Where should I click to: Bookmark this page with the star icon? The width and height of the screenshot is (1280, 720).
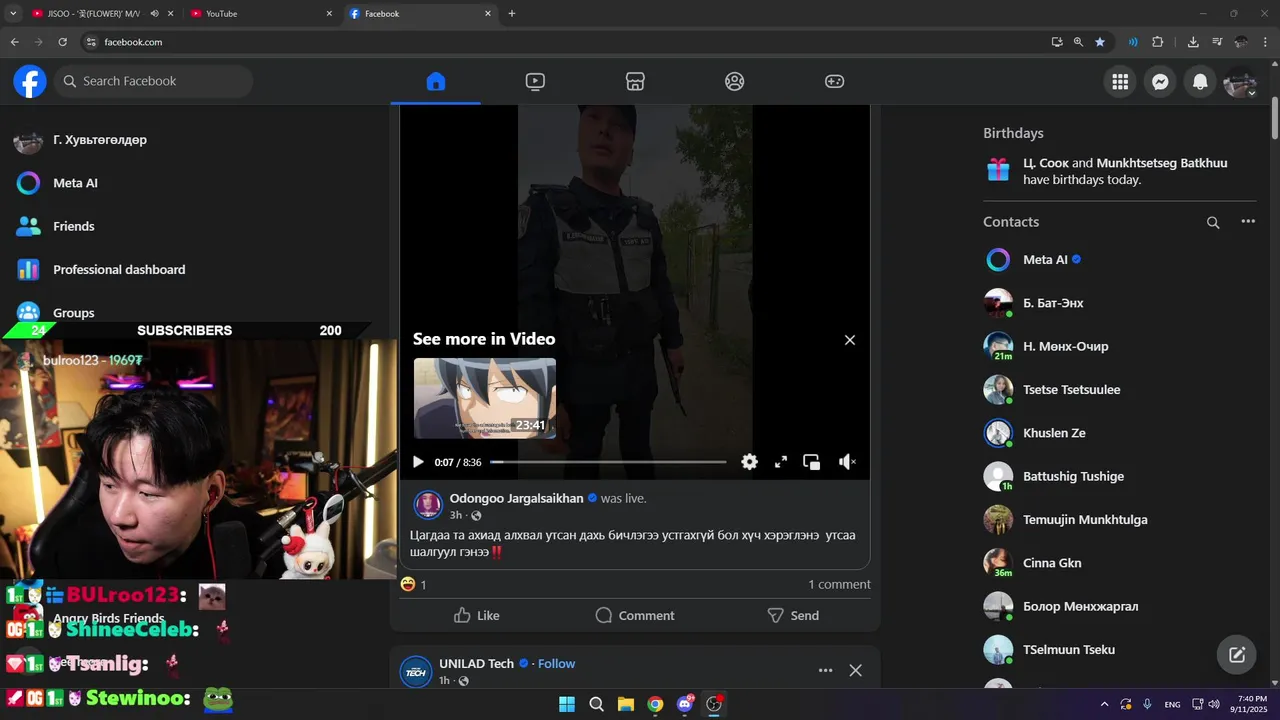[1100, 42]
